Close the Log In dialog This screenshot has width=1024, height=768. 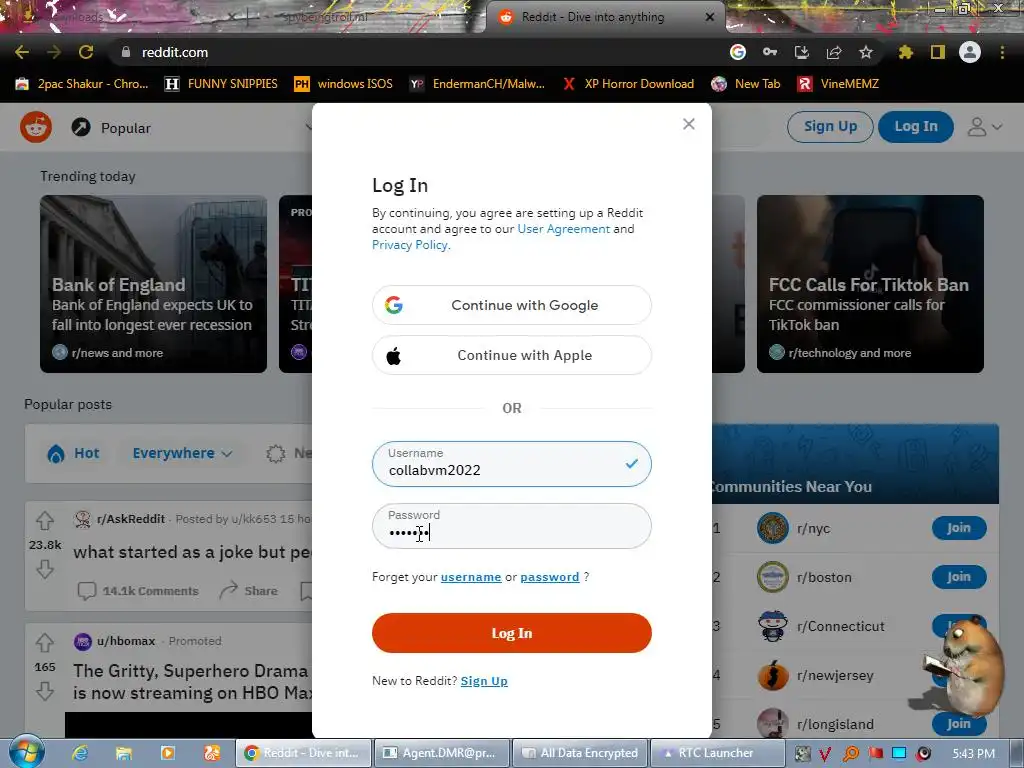[x=688, y=124]
